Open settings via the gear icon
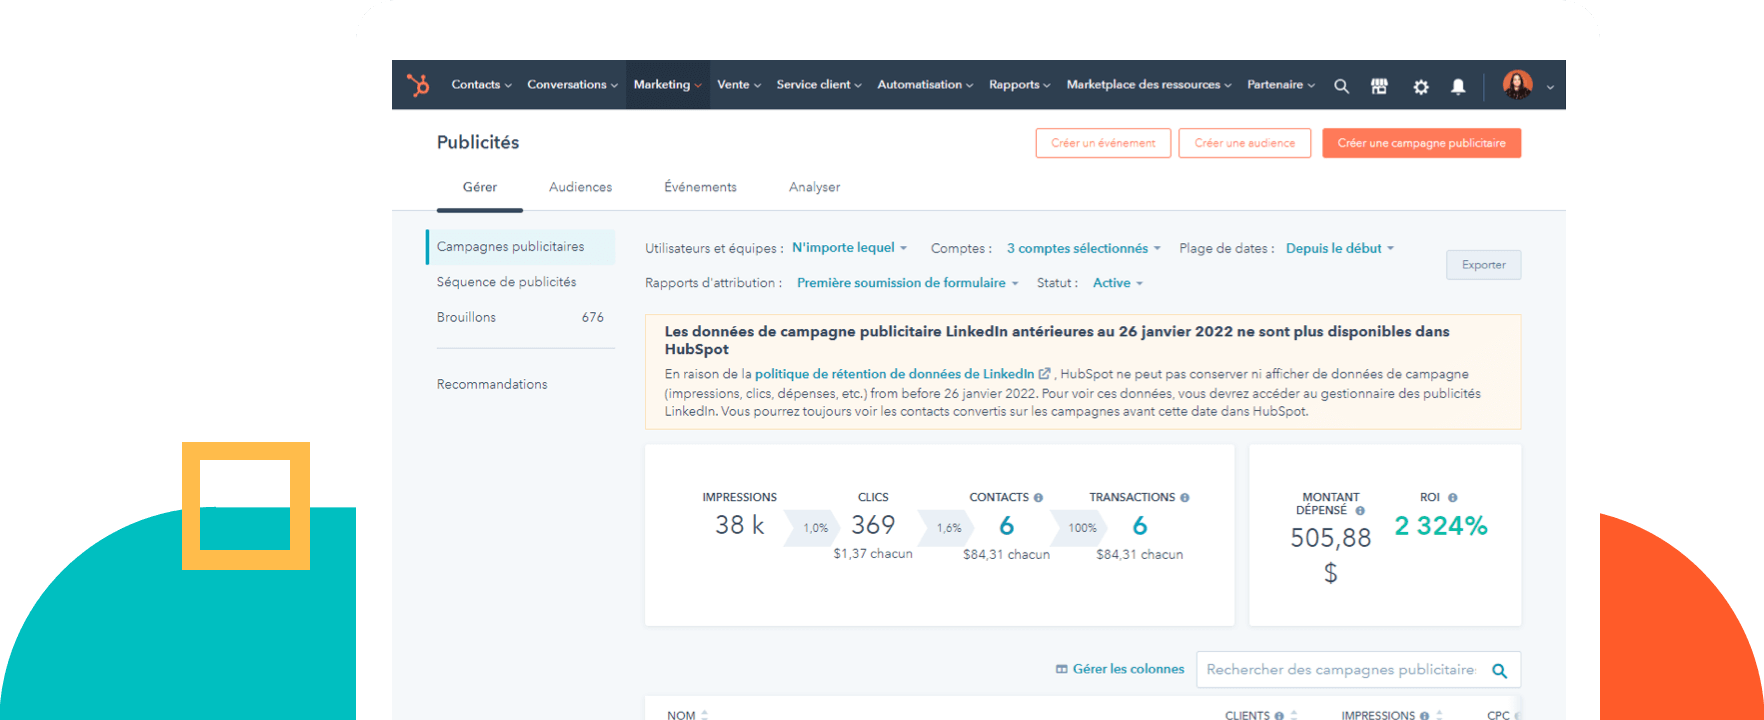Image resolution: width=1764 pixels, height=720 pixels. (1420, 86)
